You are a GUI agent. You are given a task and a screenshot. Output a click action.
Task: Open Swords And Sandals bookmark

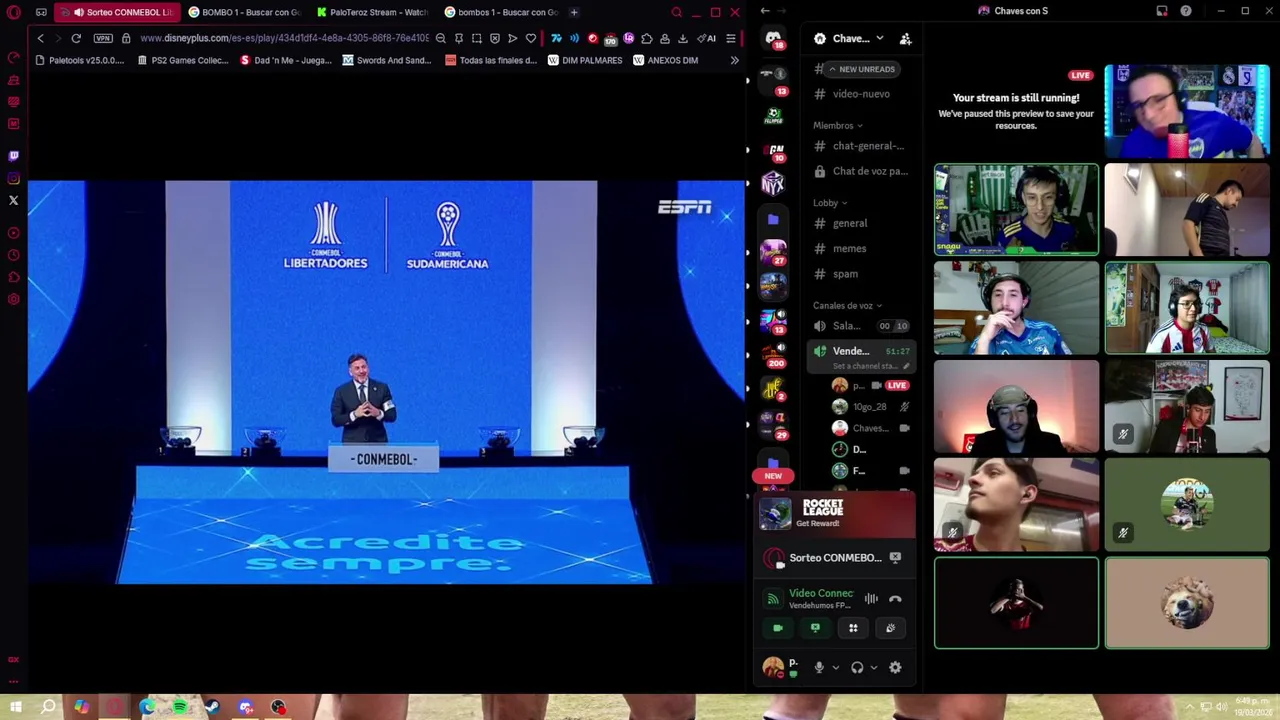click(x=387, y=60)
